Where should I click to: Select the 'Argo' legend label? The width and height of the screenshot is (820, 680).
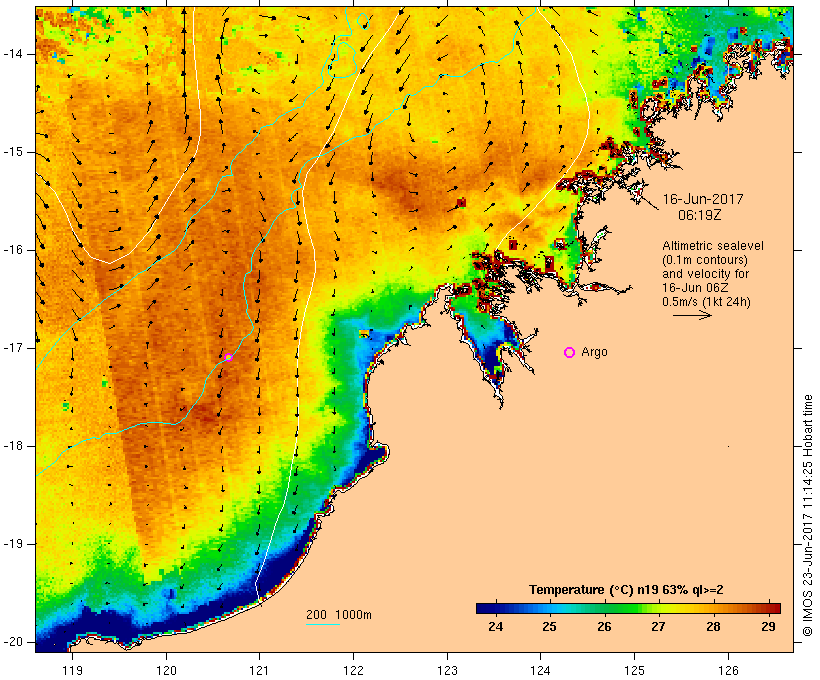tap(594, 352)
